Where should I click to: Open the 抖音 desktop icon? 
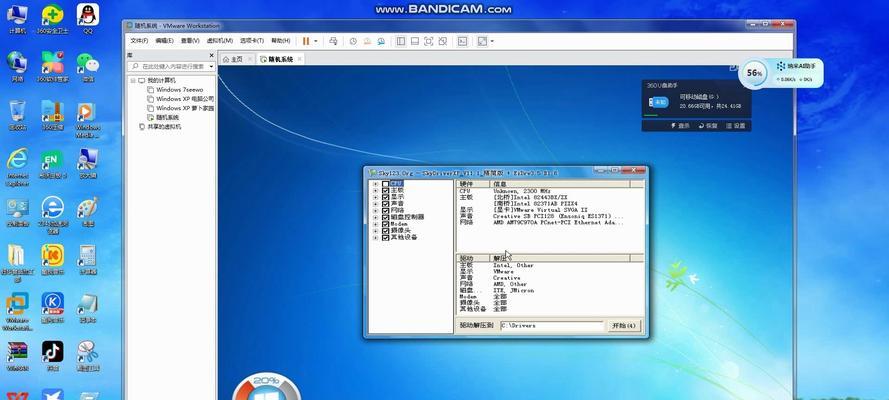52,356
